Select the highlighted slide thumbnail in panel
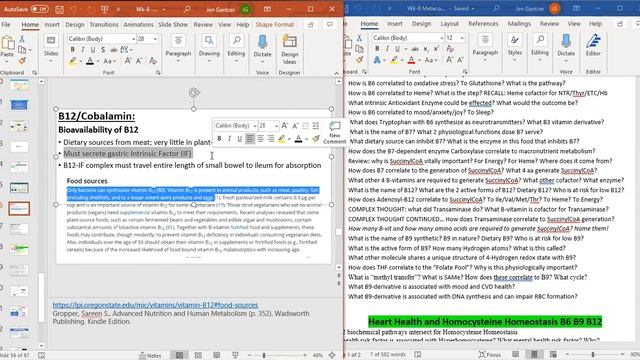640x360 pixels. 19,209
